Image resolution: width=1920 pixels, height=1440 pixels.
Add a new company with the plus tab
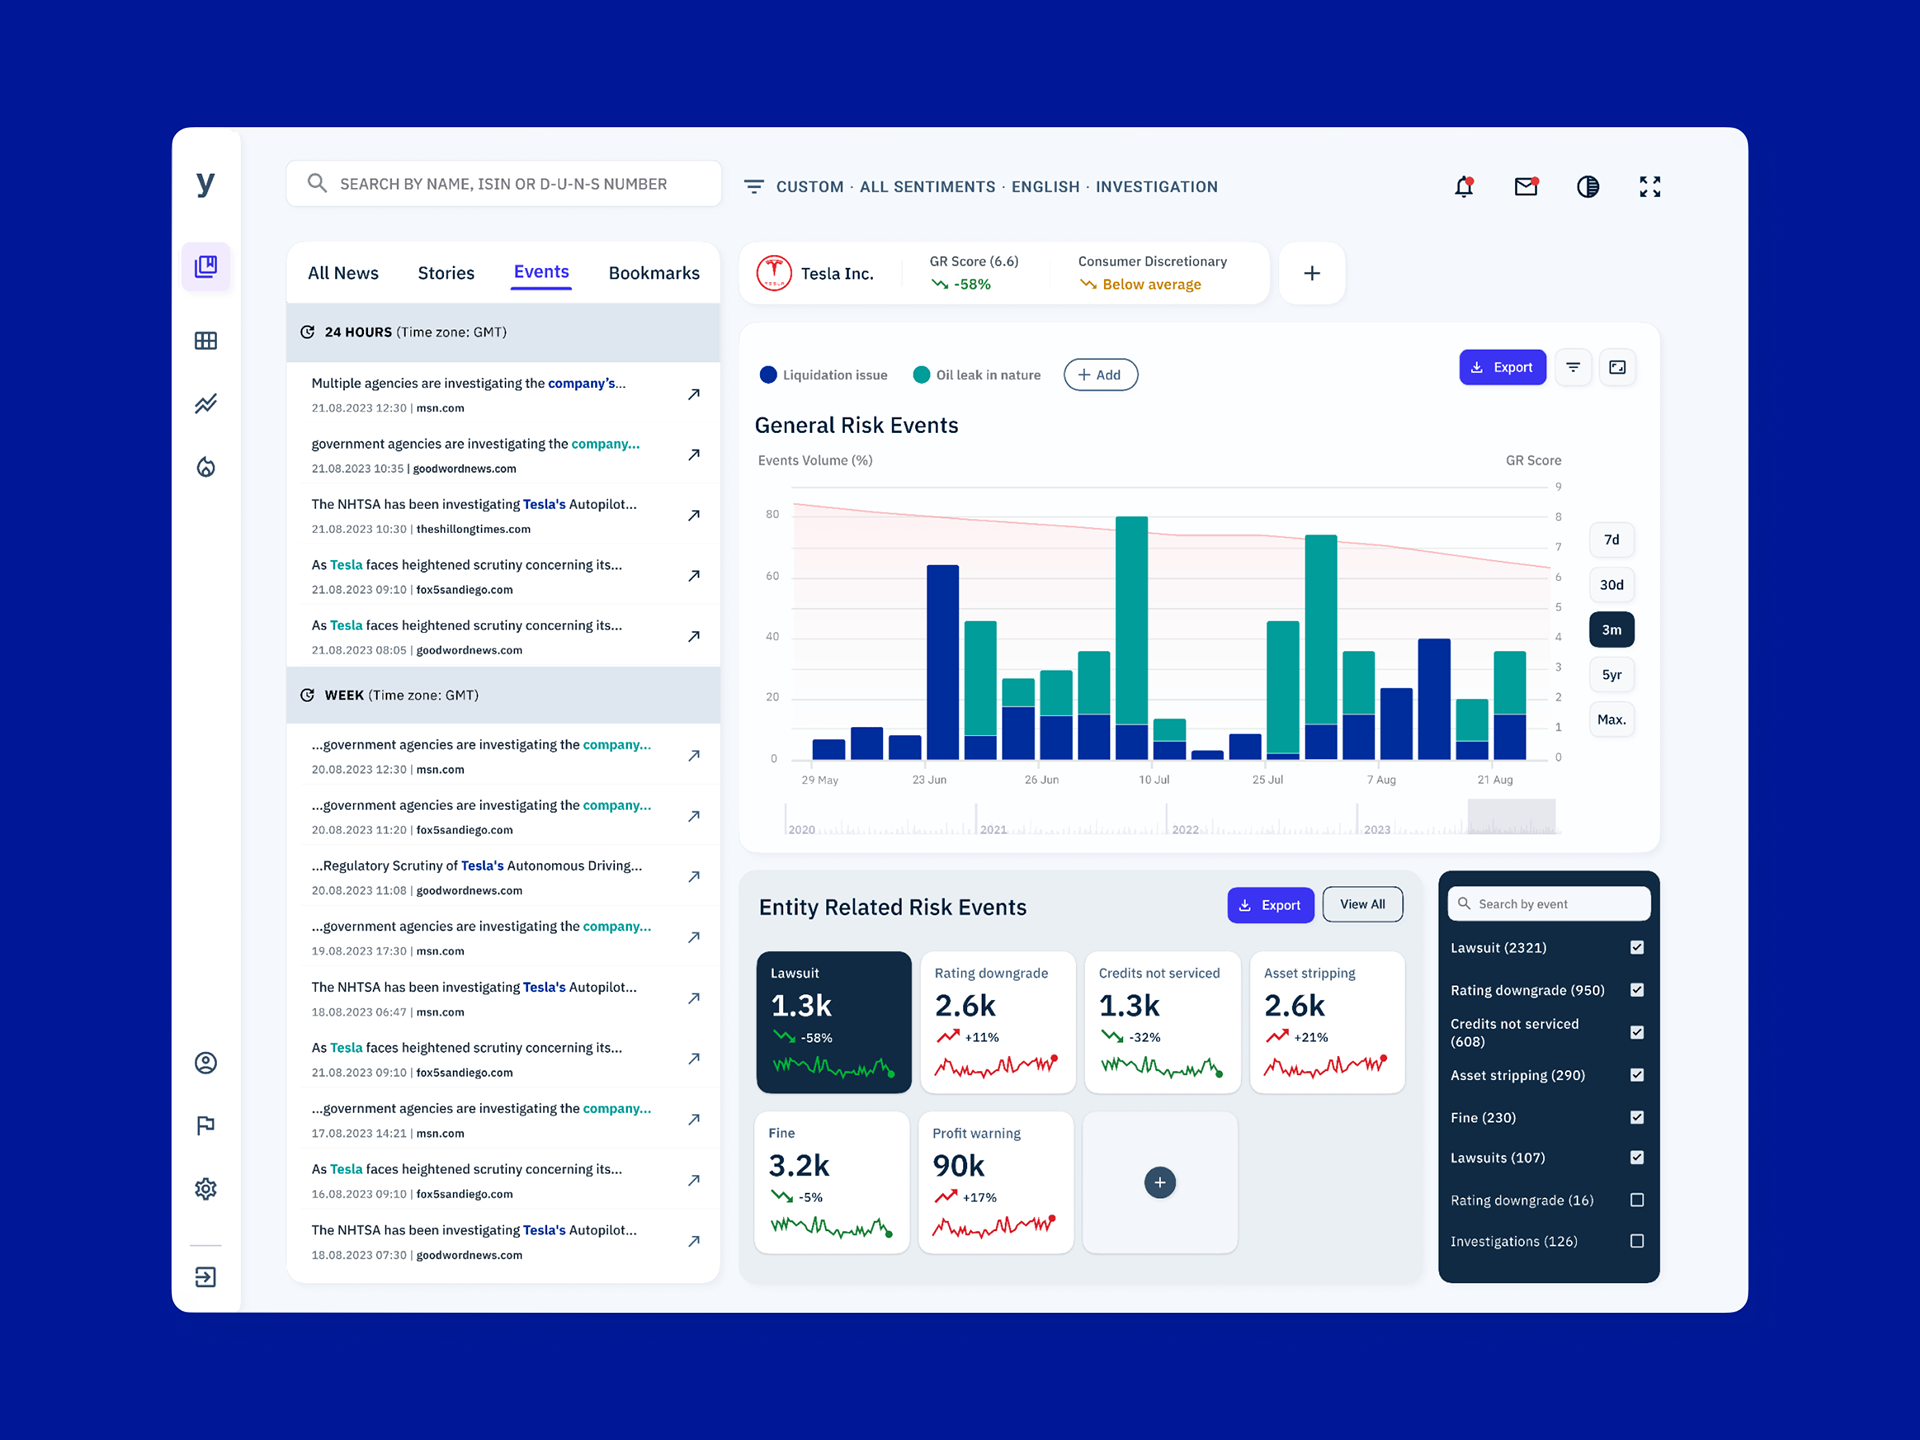1312,273
